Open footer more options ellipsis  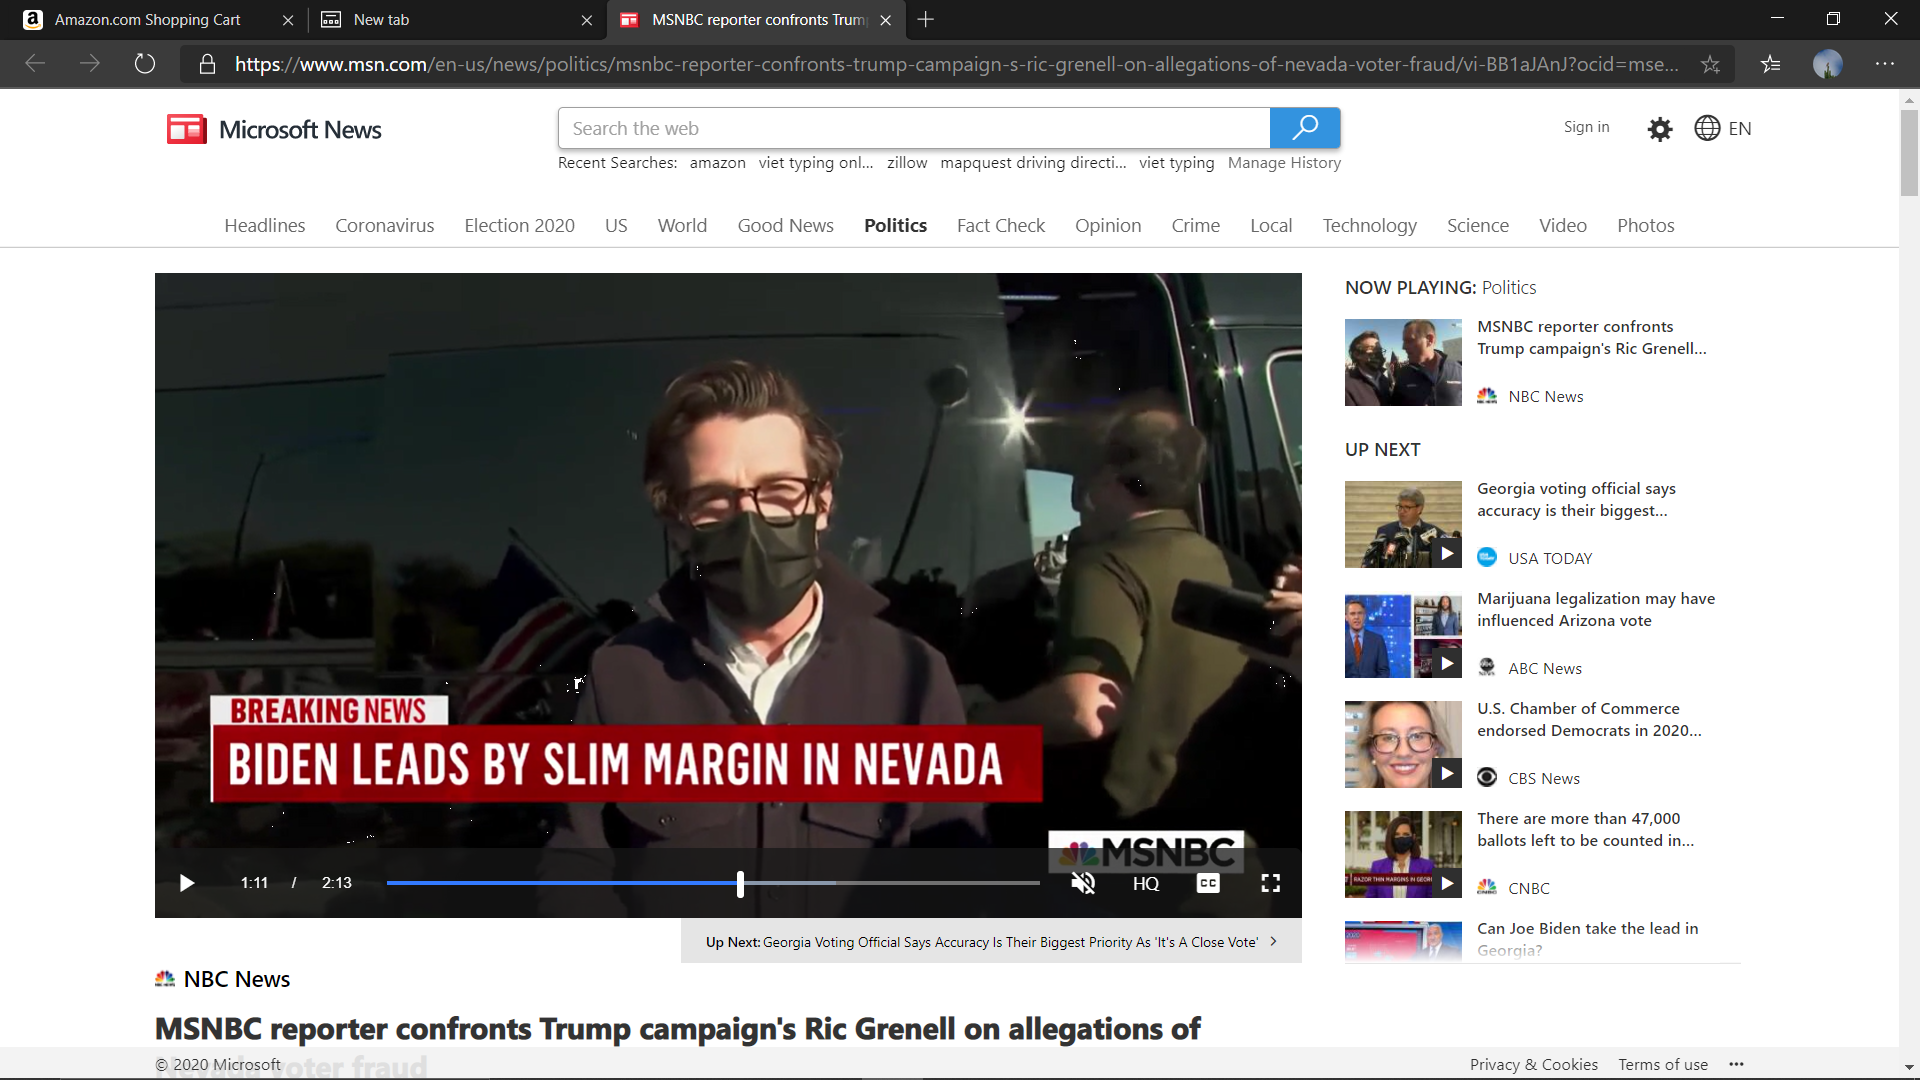(1736, 1064)
